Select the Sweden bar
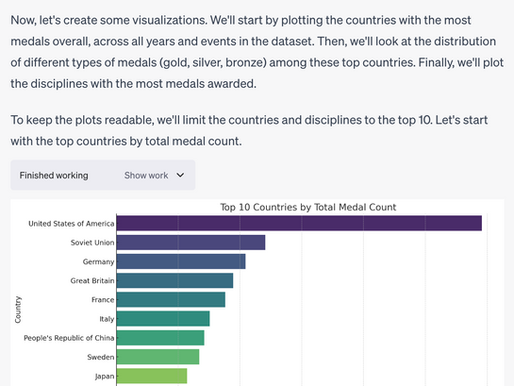Image resolution: width=514 pixels, height=386 pixels. (158, 357)
